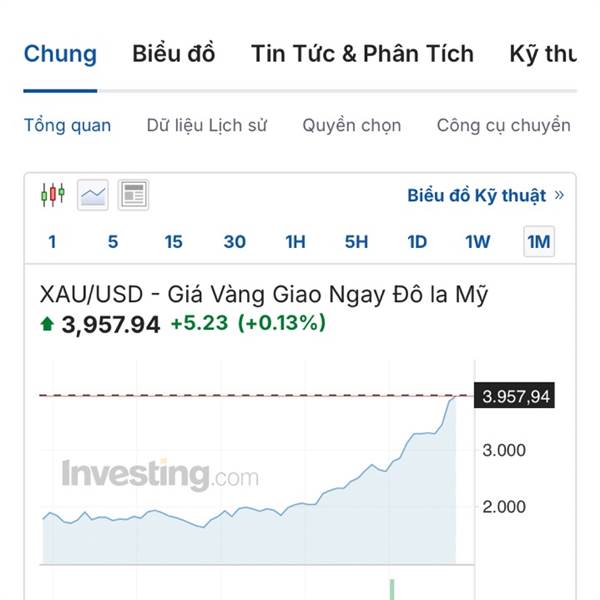Choose the 1H timeframe

[x=295, y=242]
